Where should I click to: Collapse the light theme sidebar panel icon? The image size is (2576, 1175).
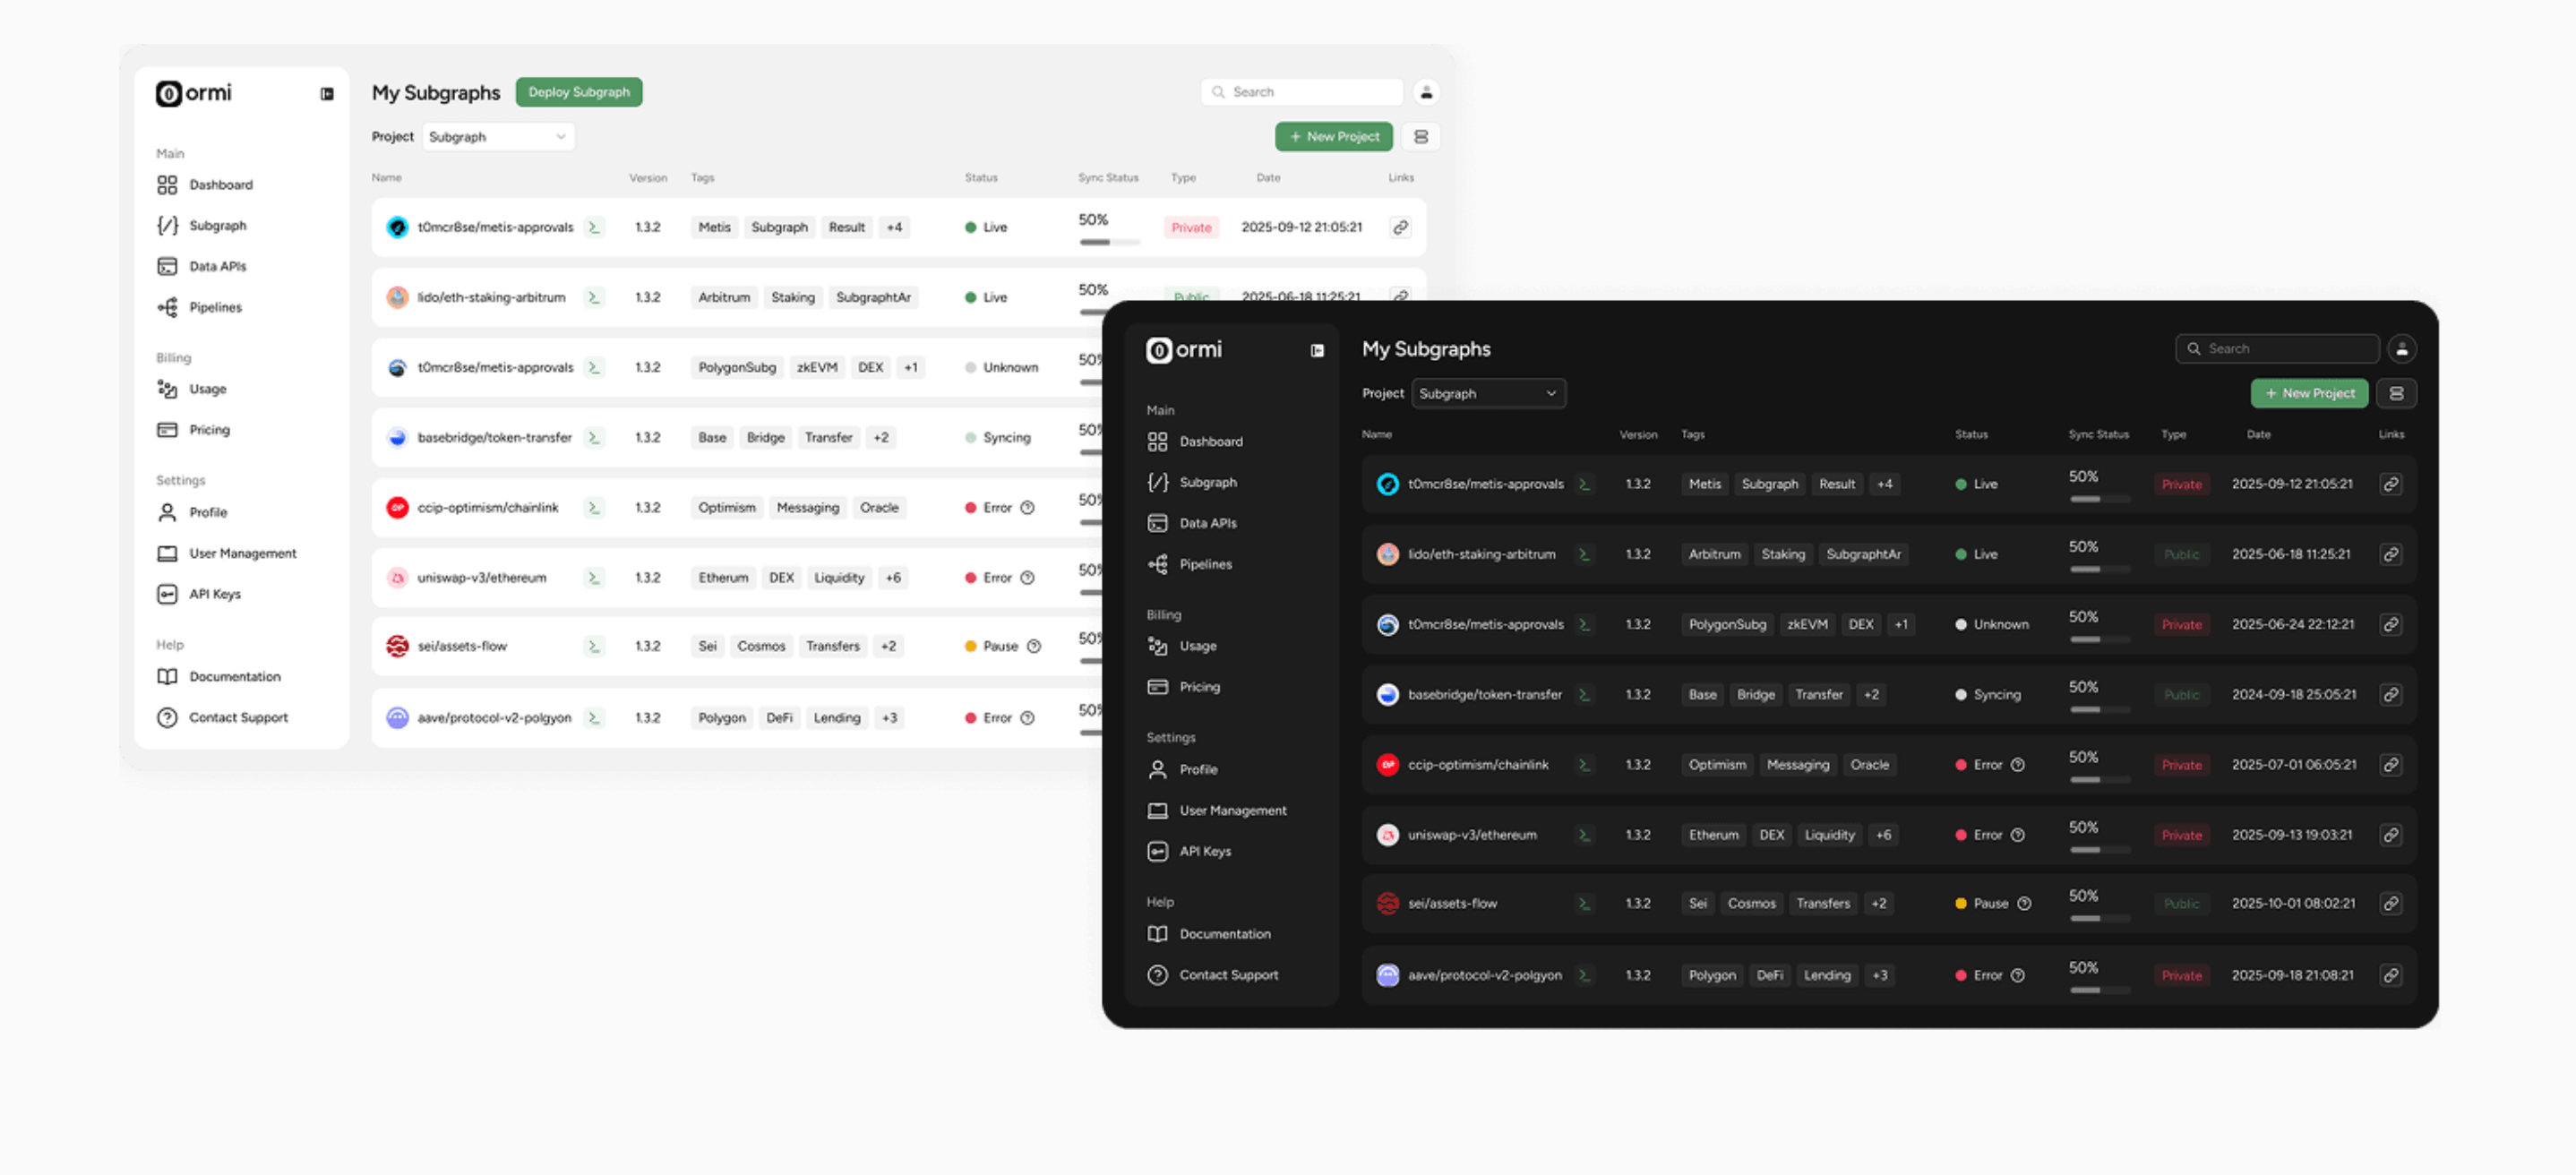(x=327, y=94)
